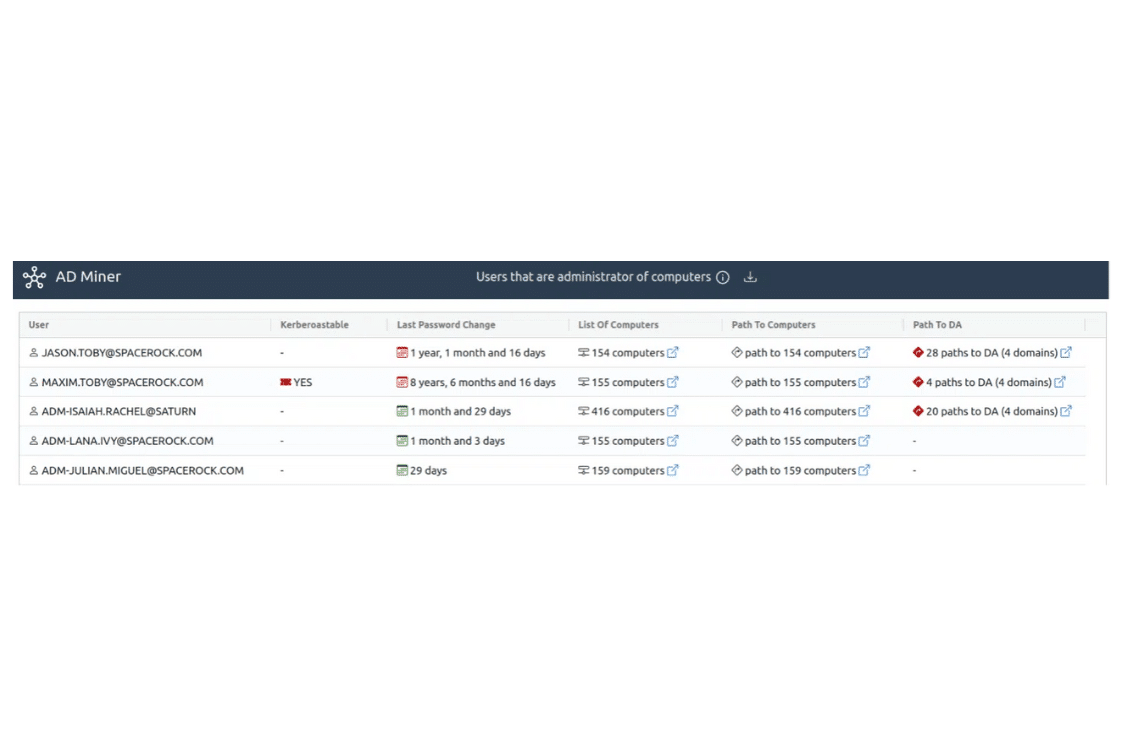Click the '1 month and 29 days' cell
The width and height of the screenshot is (1125, 750).
pyautogui.click(x=461, y=411)
